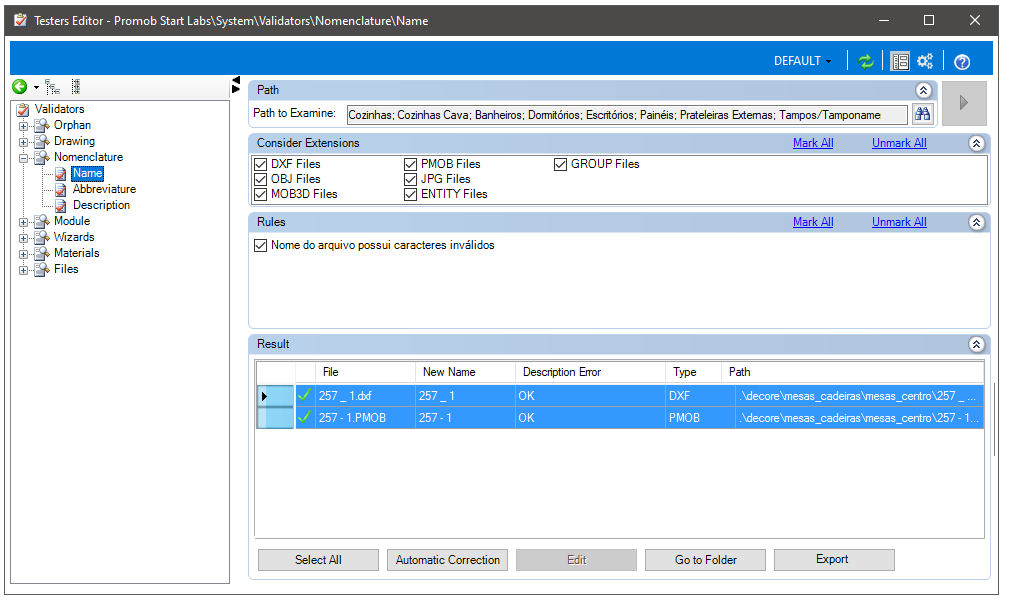Collapse the Consider Extensions section

[x=976, y=143]
